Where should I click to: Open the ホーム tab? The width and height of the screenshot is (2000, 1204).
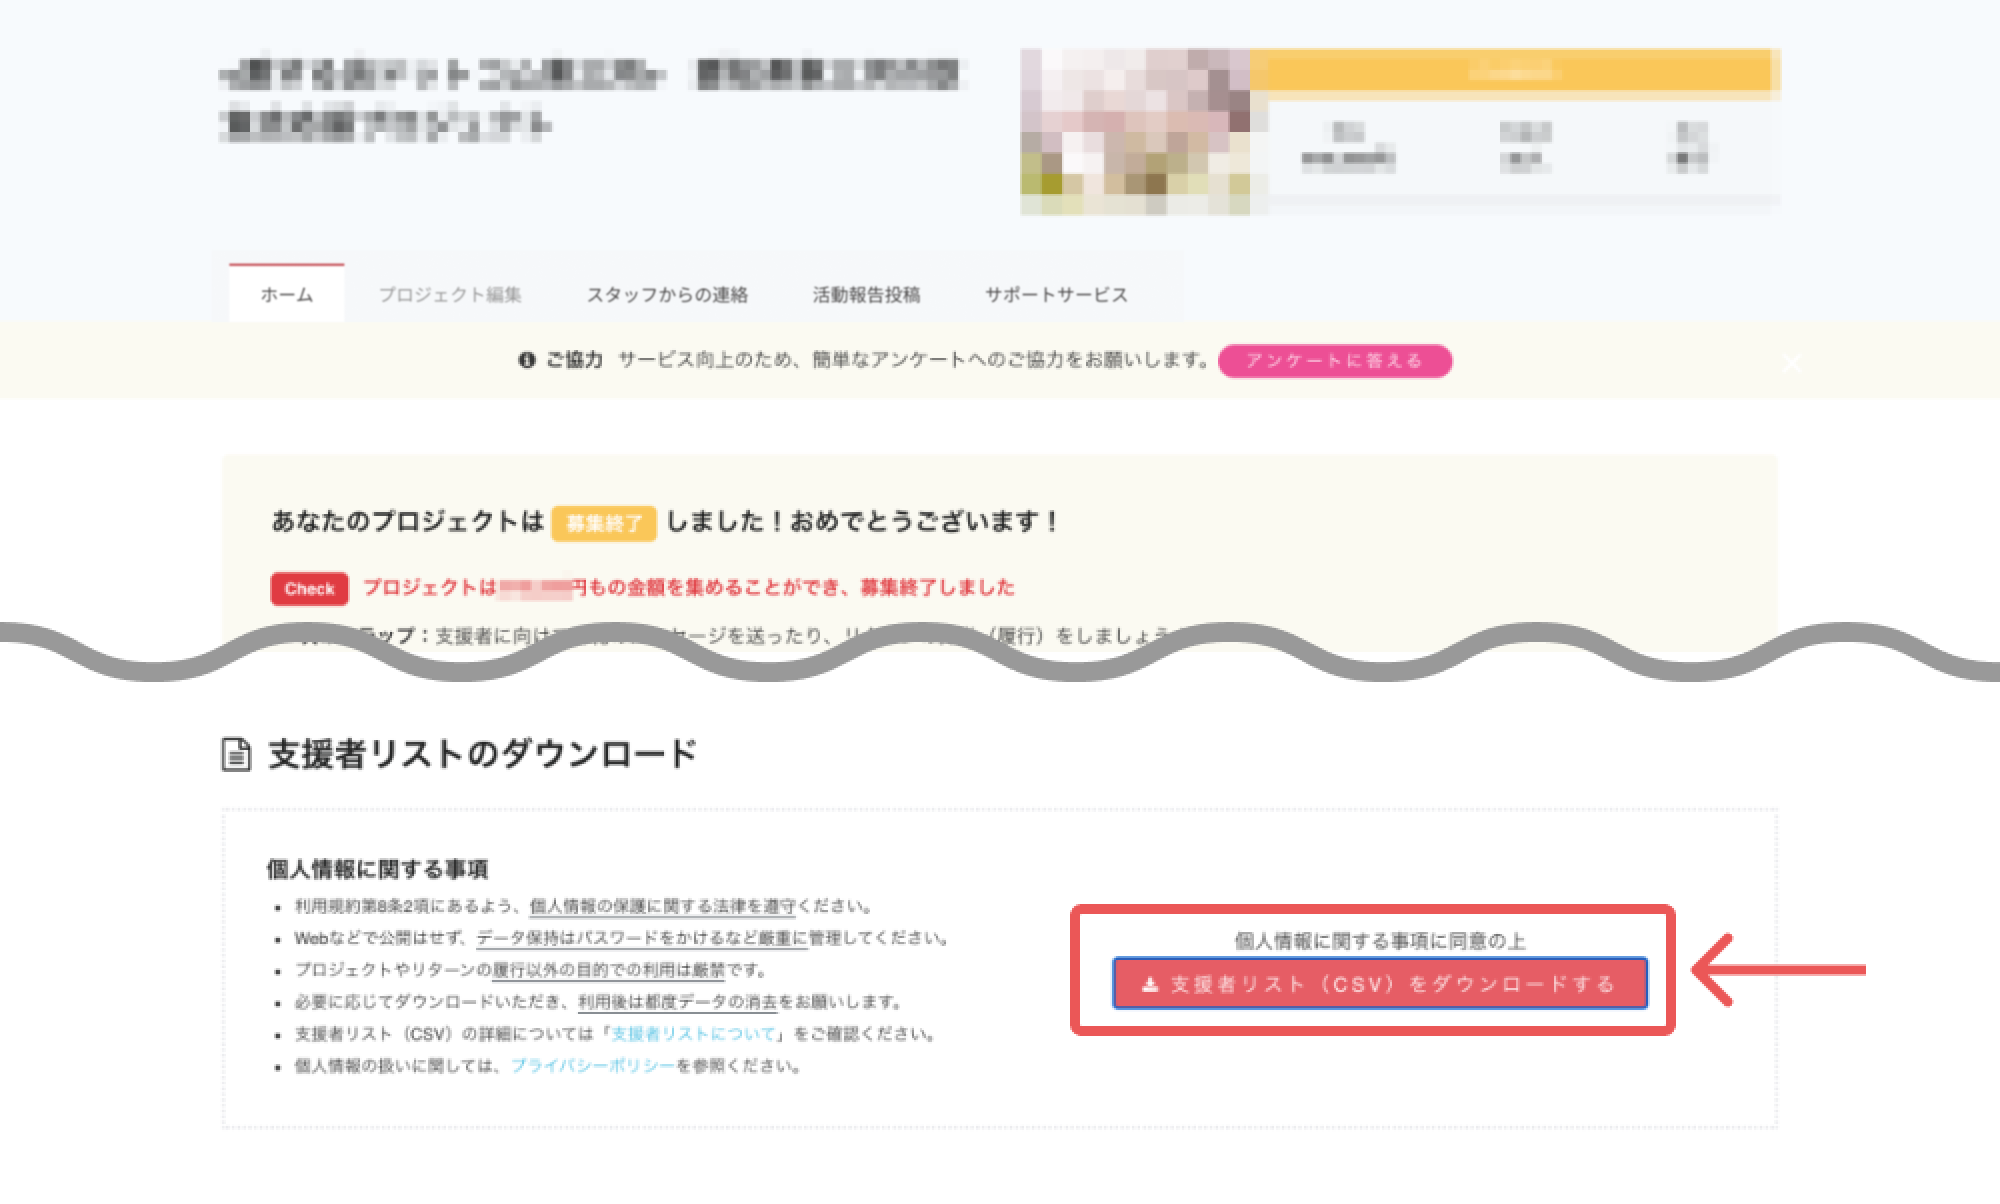287,295
